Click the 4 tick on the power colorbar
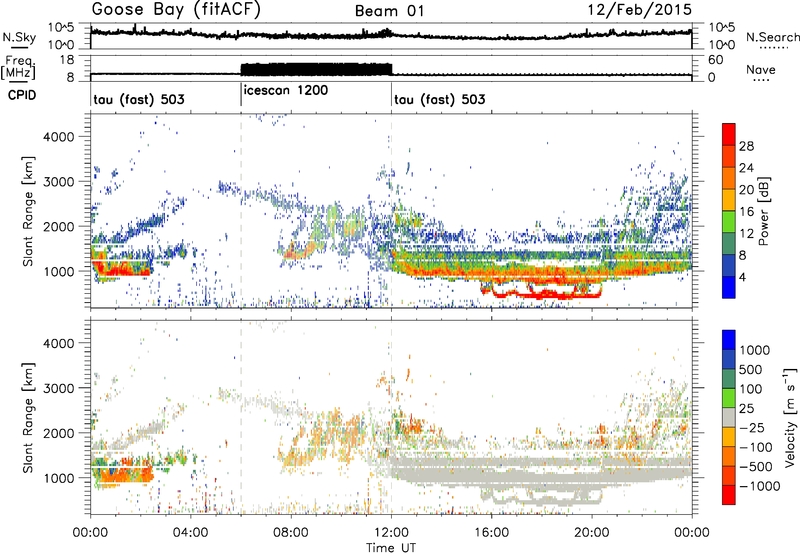This screenshot has width=800, height=554. point(742,277)
